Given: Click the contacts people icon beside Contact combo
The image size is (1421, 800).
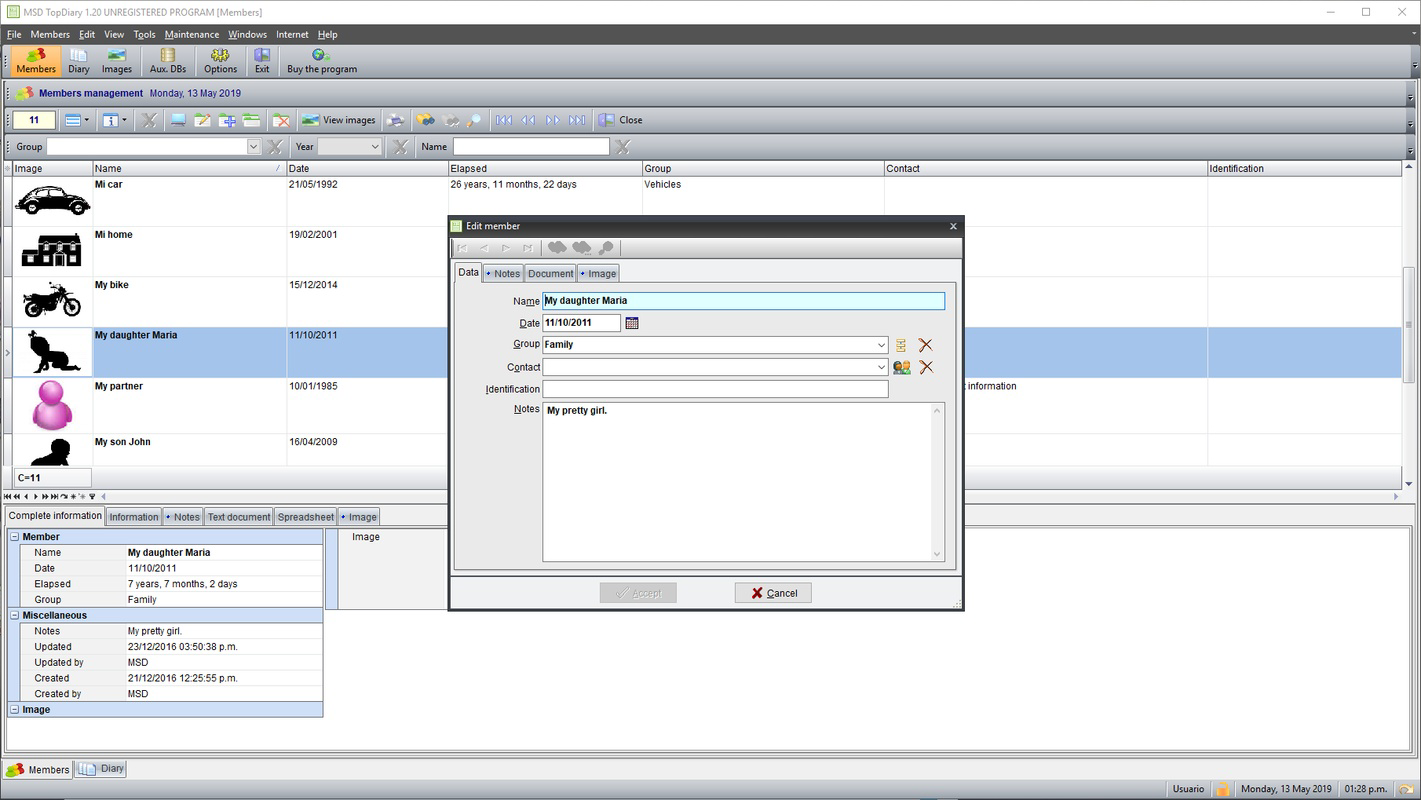Looking at the screenshot, I should tap(902, 367).
